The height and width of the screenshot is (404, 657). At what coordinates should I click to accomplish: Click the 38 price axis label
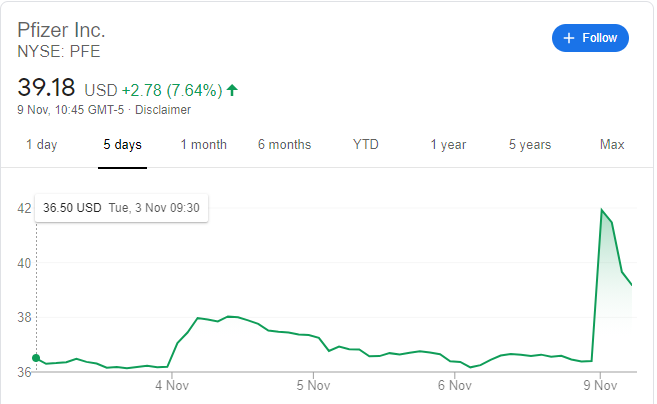point(24,317)
